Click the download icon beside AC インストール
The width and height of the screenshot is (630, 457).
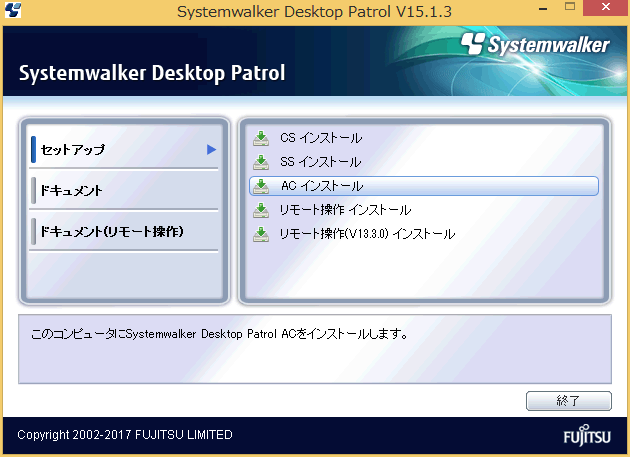(261, 186)
